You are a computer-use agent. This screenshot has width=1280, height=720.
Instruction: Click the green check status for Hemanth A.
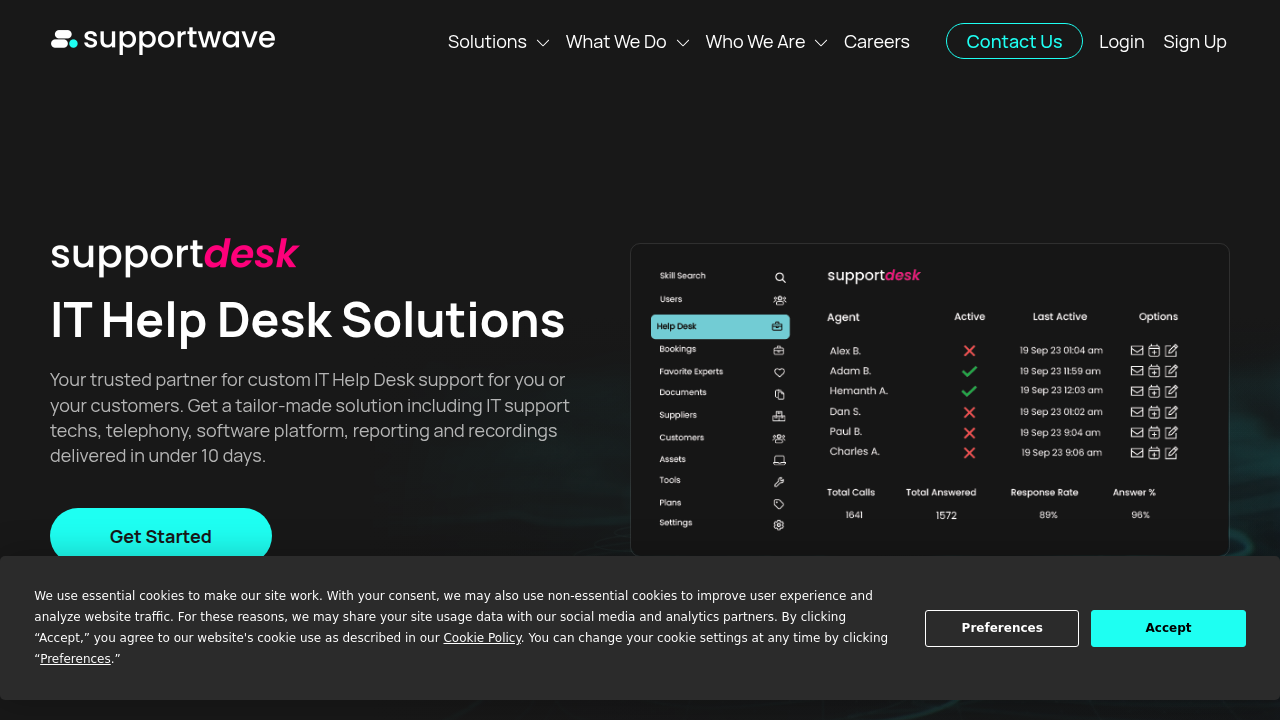[x=969, y=392]
